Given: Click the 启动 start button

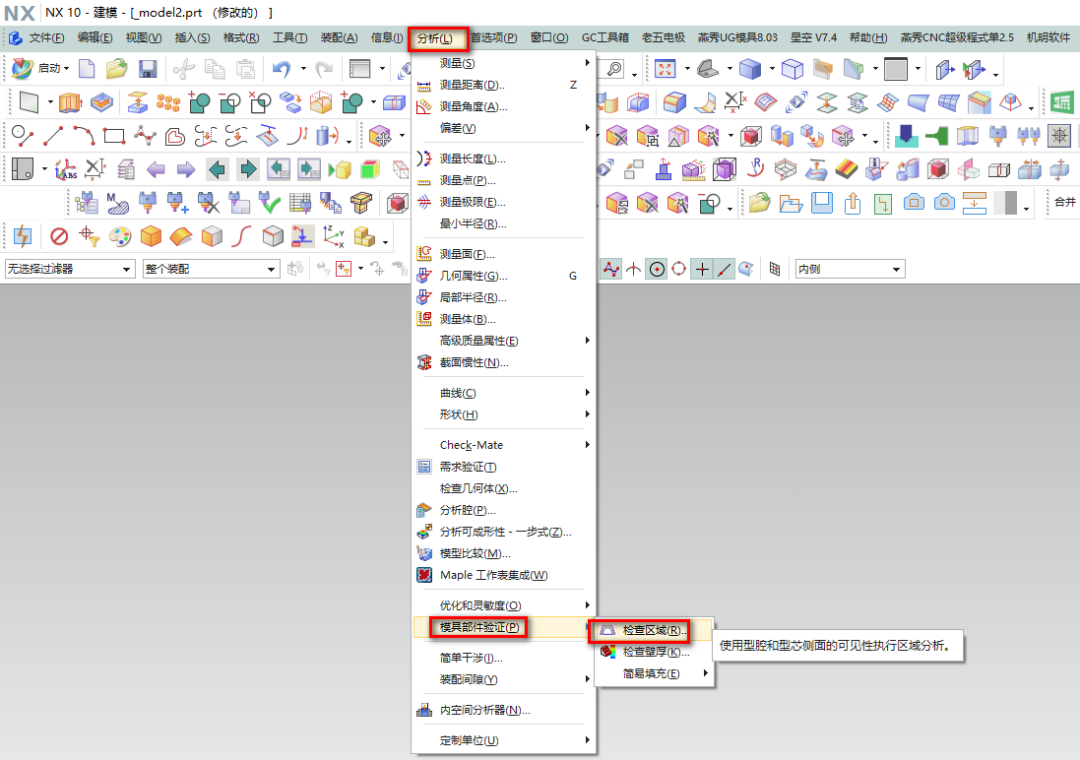Looking at the screenshot, I should tap(41, 69).
